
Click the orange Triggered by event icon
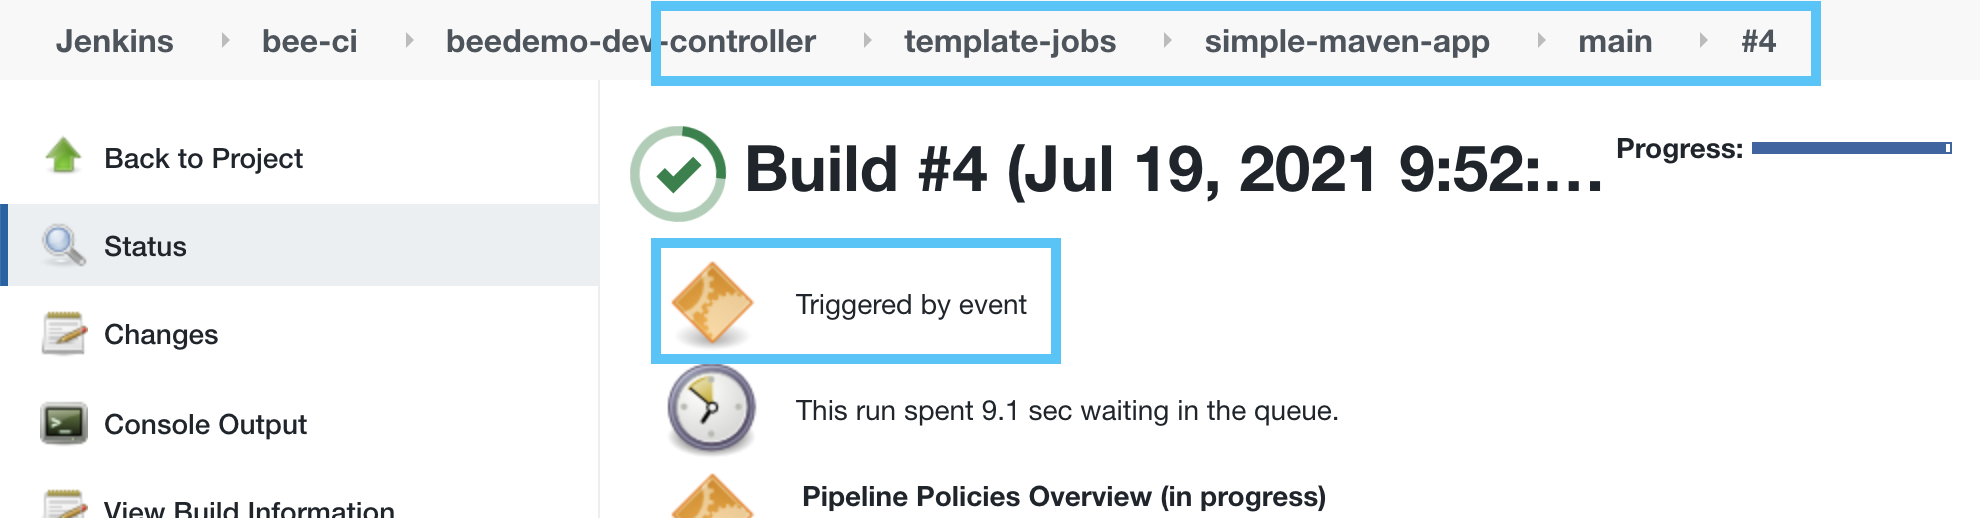pos(712,303)
